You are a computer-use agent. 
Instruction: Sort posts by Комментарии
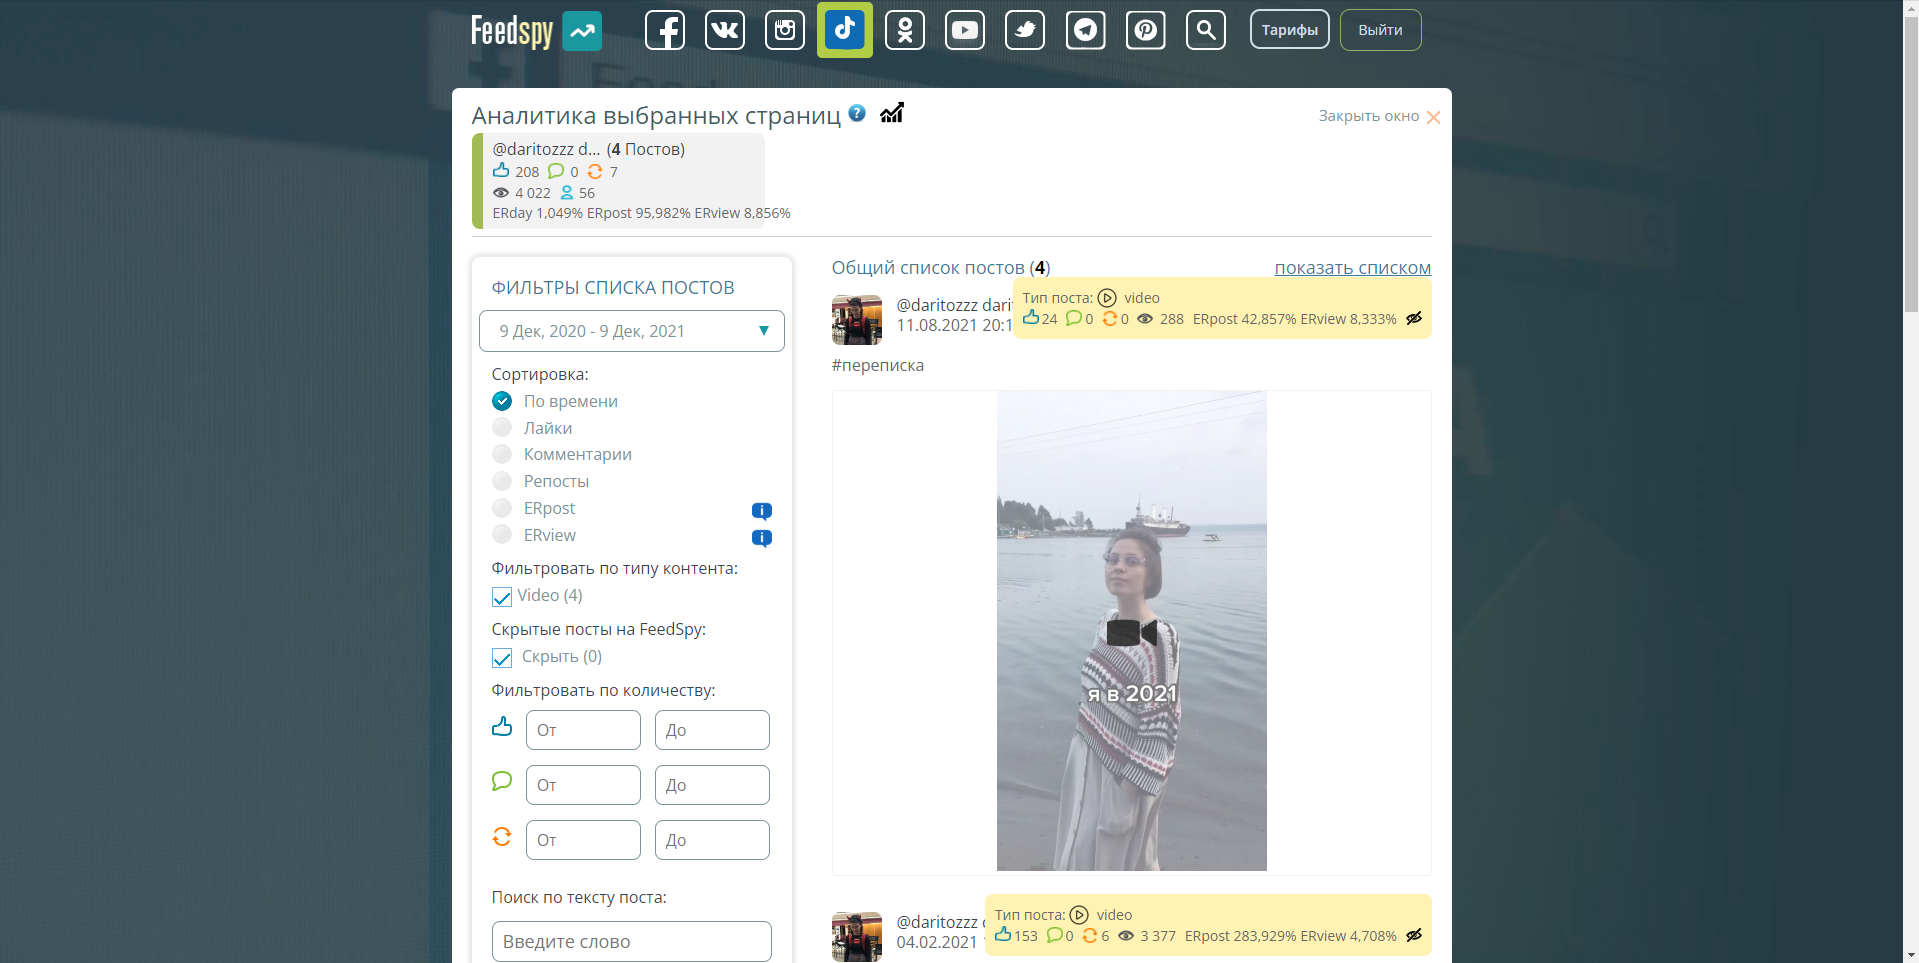click(562, 454)
